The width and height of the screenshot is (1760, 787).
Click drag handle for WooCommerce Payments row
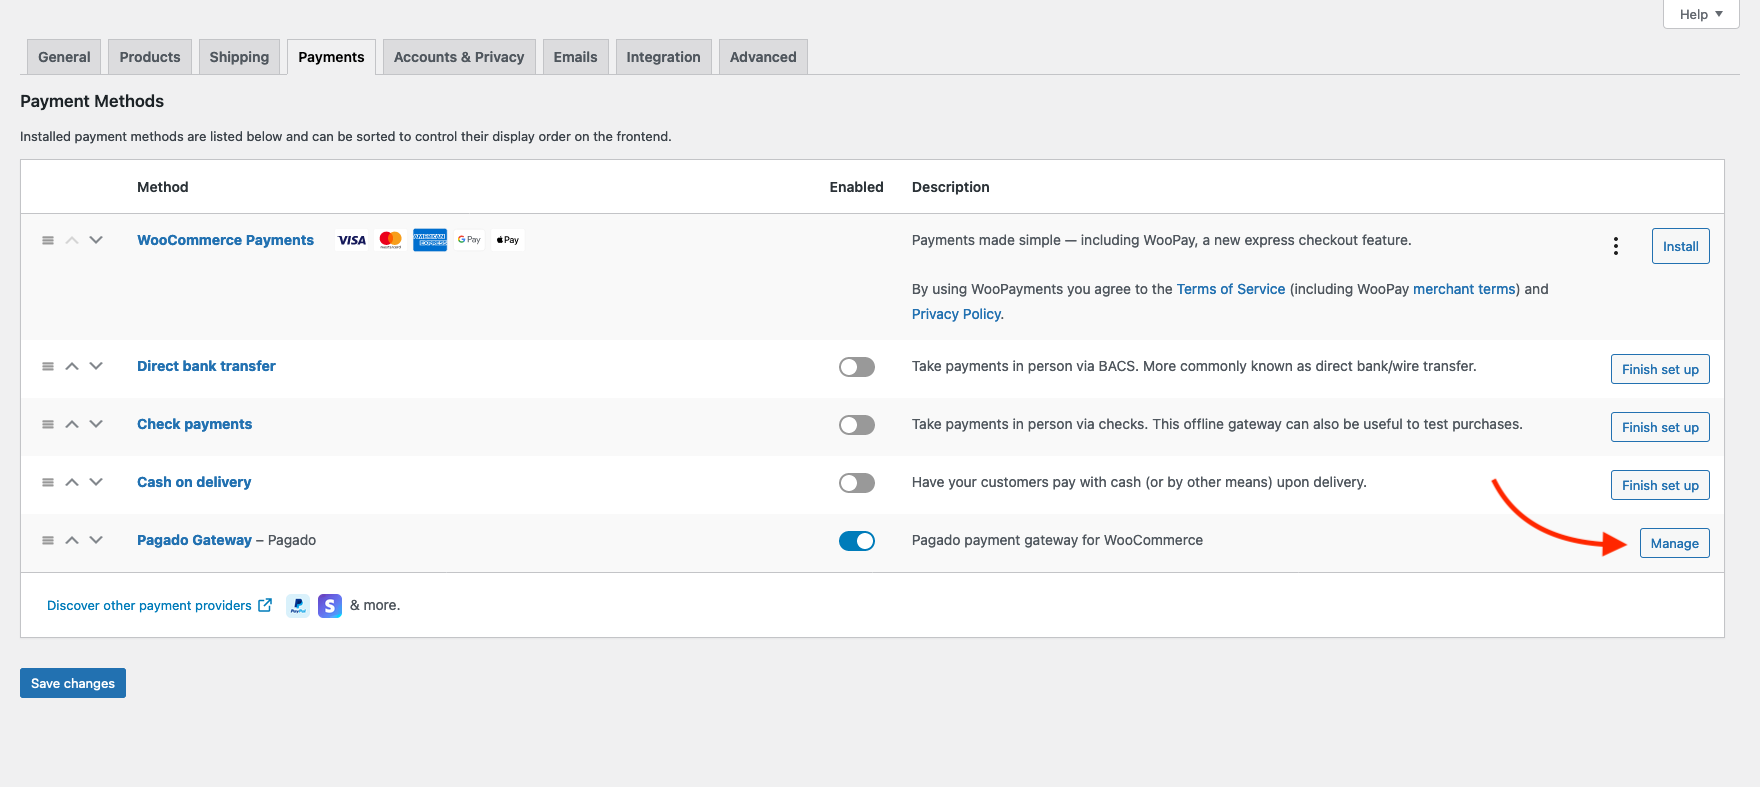tap(48, 240)
